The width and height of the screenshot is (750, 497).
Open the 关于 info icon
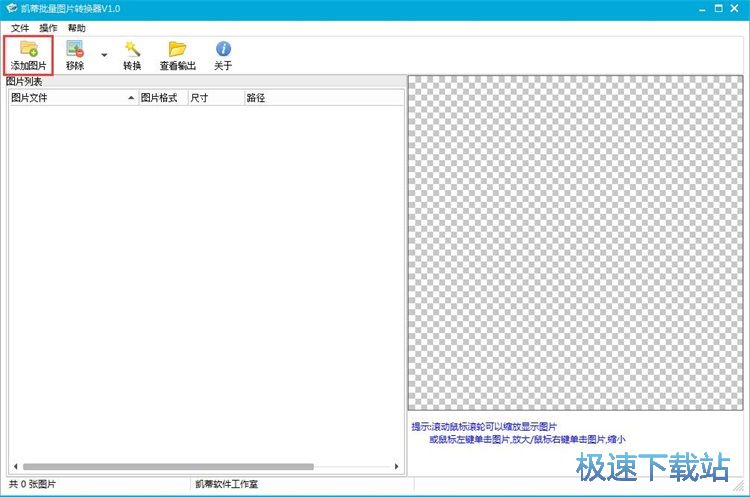(x=223, y=55)
